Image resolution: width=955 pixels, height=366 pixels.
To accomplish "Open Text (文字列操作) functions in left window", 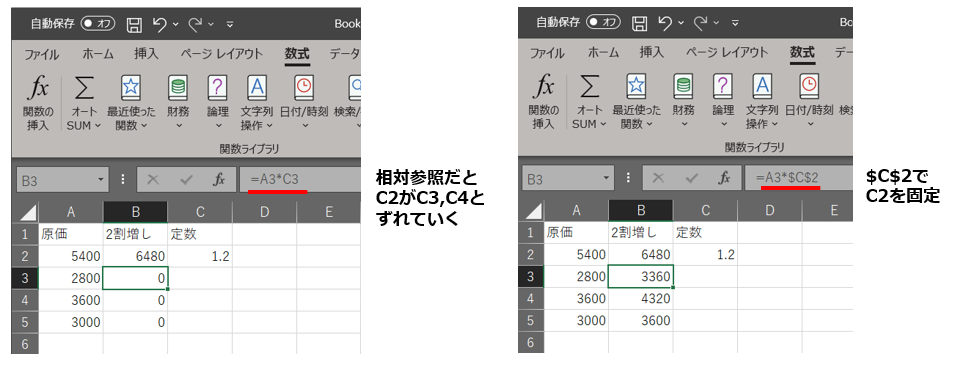I will [256, 88].
